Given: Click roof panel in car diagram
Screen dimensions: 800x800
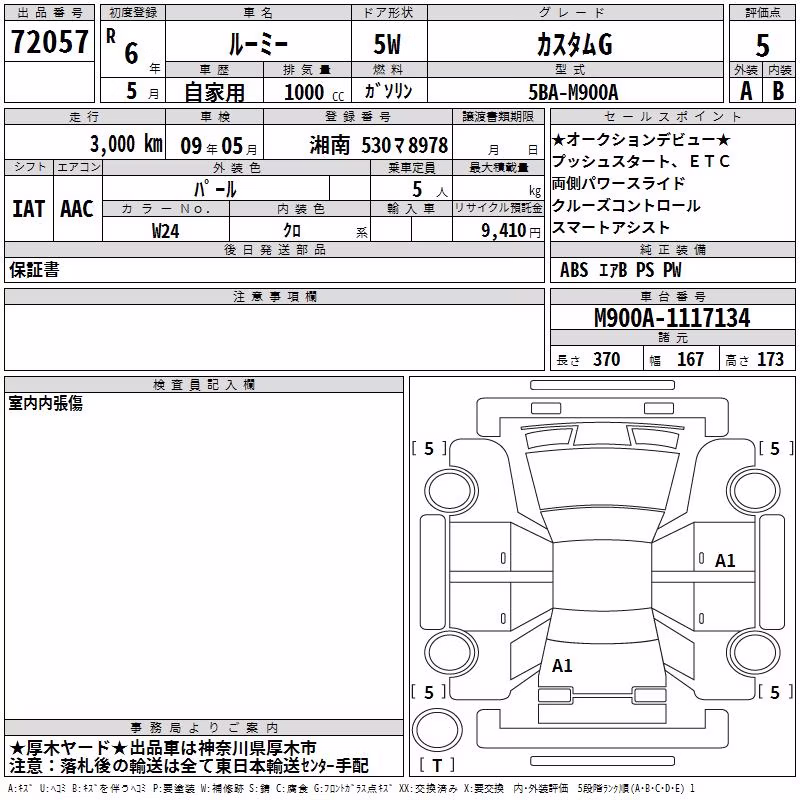Looking at the screenshot, I should coord(602,578).
